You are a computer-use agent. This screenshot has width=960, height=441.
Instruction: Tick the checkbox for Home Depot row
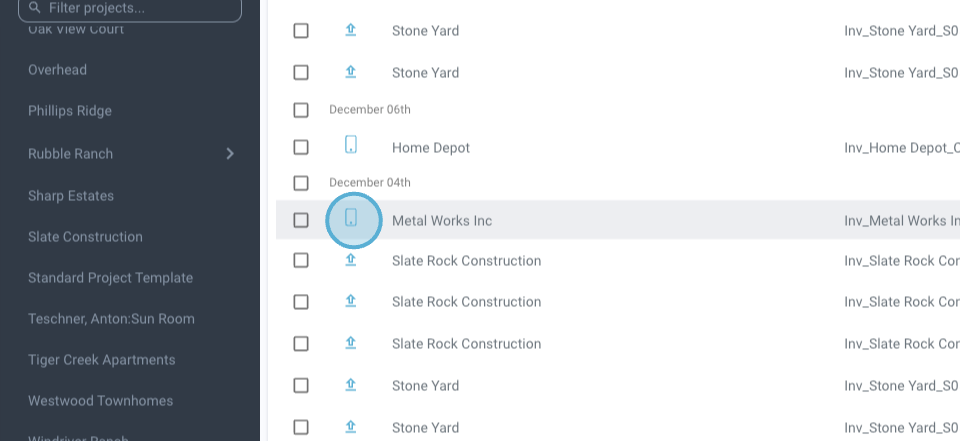301,147
